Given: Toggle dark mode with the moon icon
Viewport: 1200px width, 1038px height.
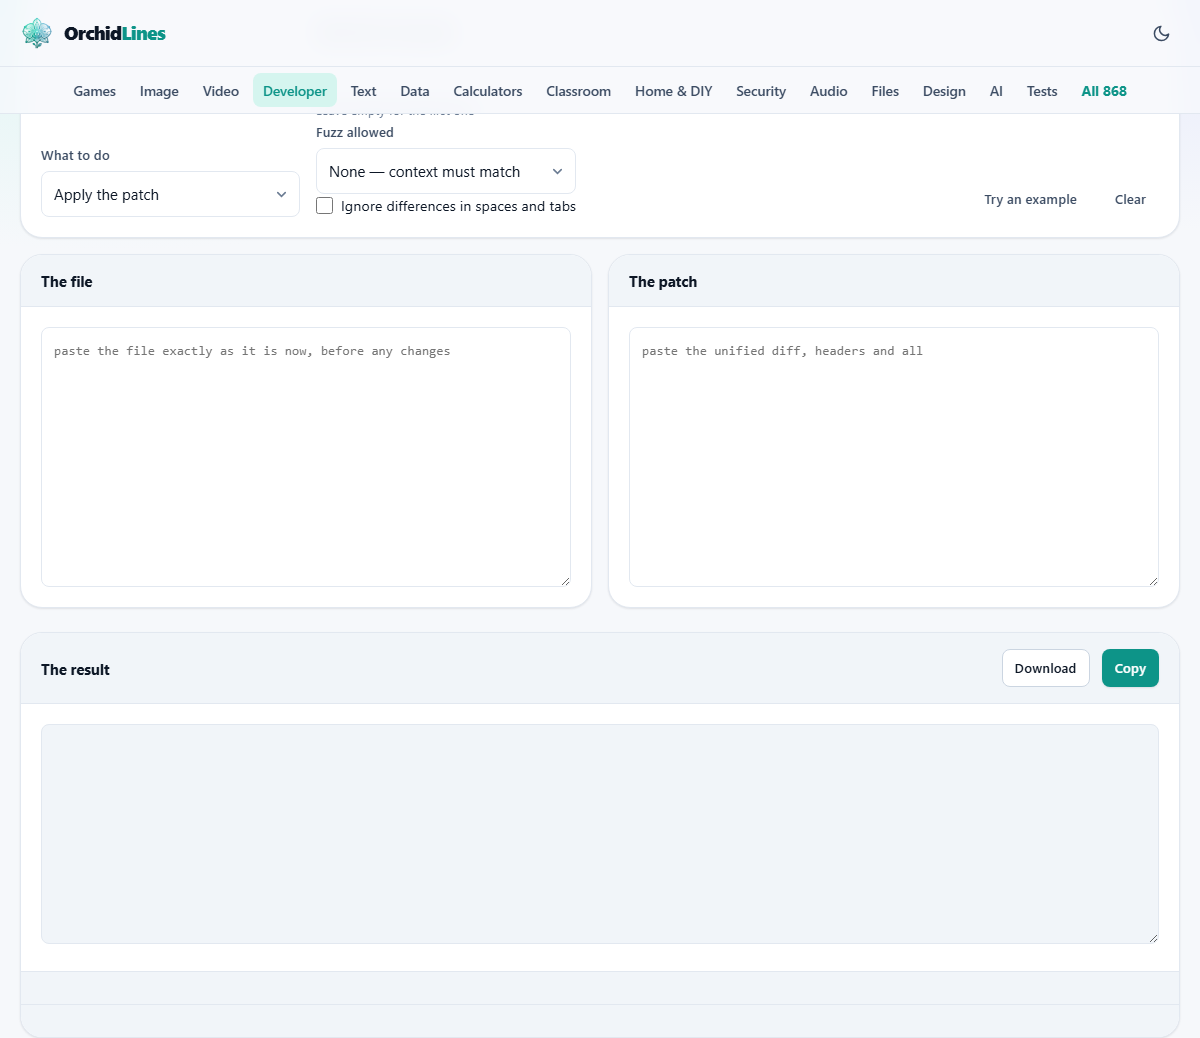Looking at the screenshot, I should (x=1161, y=33).
